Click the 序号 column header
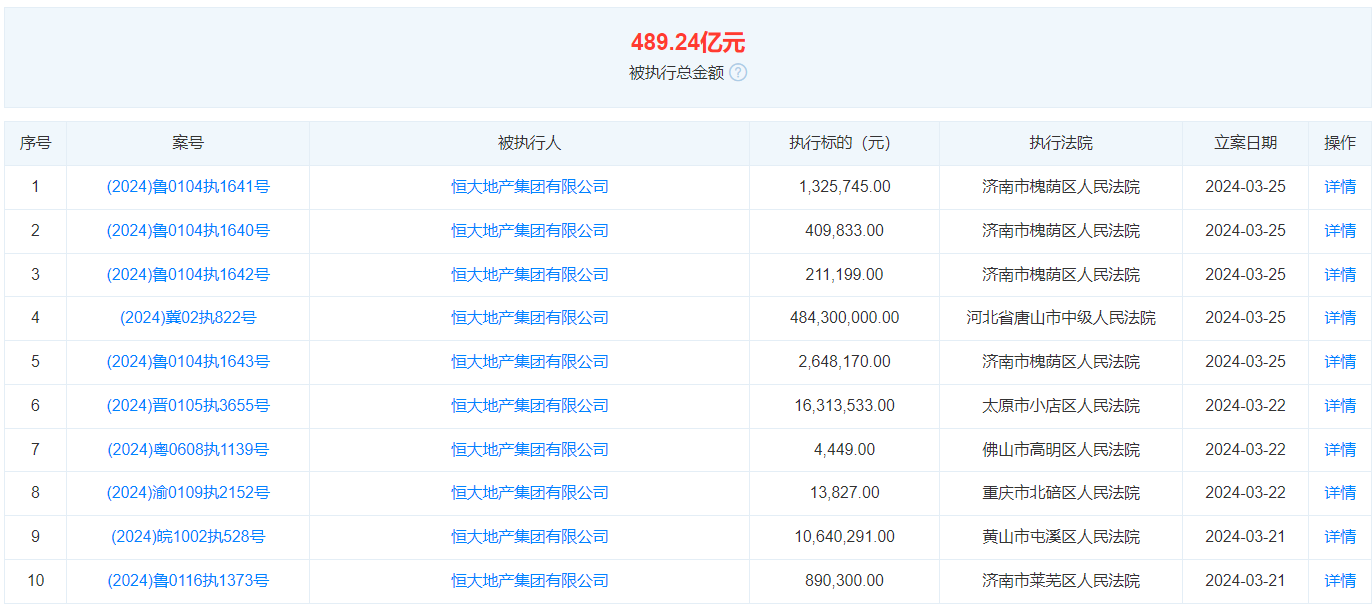Image resolution: width=1372 pixels, height=607 pixels. [35, 143]
